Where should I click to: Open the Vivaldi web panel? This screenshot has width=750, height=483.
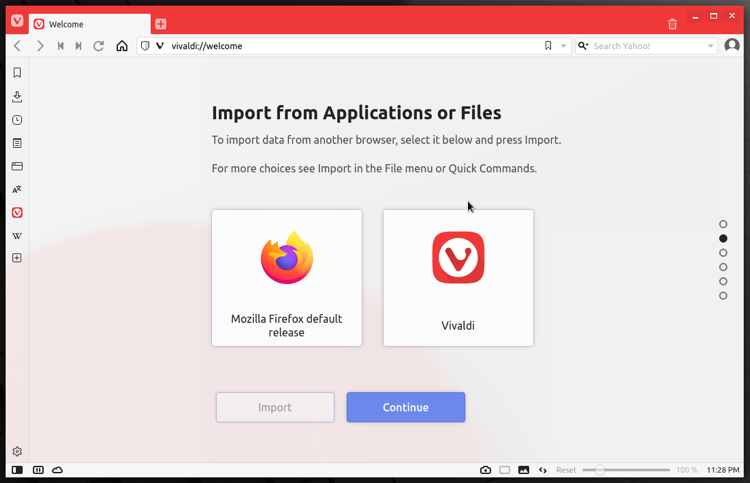tap(17, 213)
